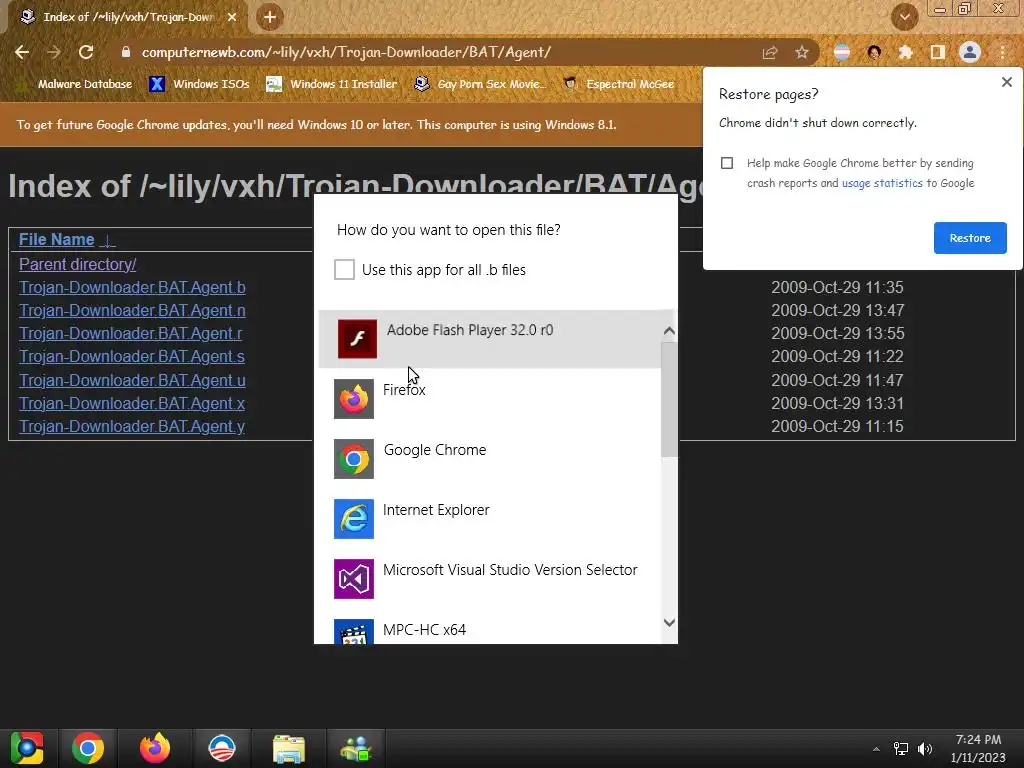The image size is (1024, 768).
Task: Open the Chrome three-dot menu
Action: [x=1002, y=52]
